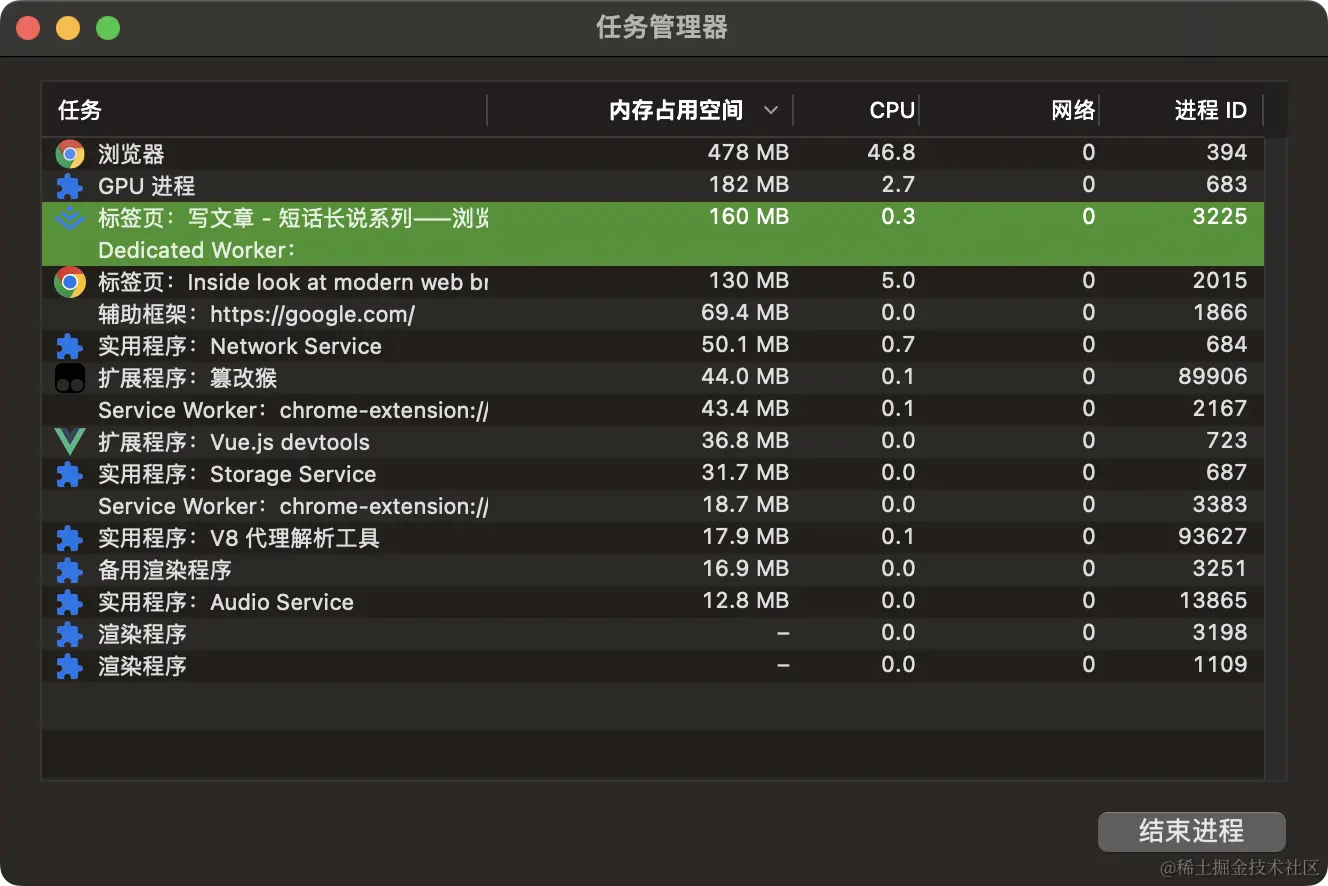
Task: Select 扩展程序：Vue.js devtools row
Action: [x=652, y=442]
